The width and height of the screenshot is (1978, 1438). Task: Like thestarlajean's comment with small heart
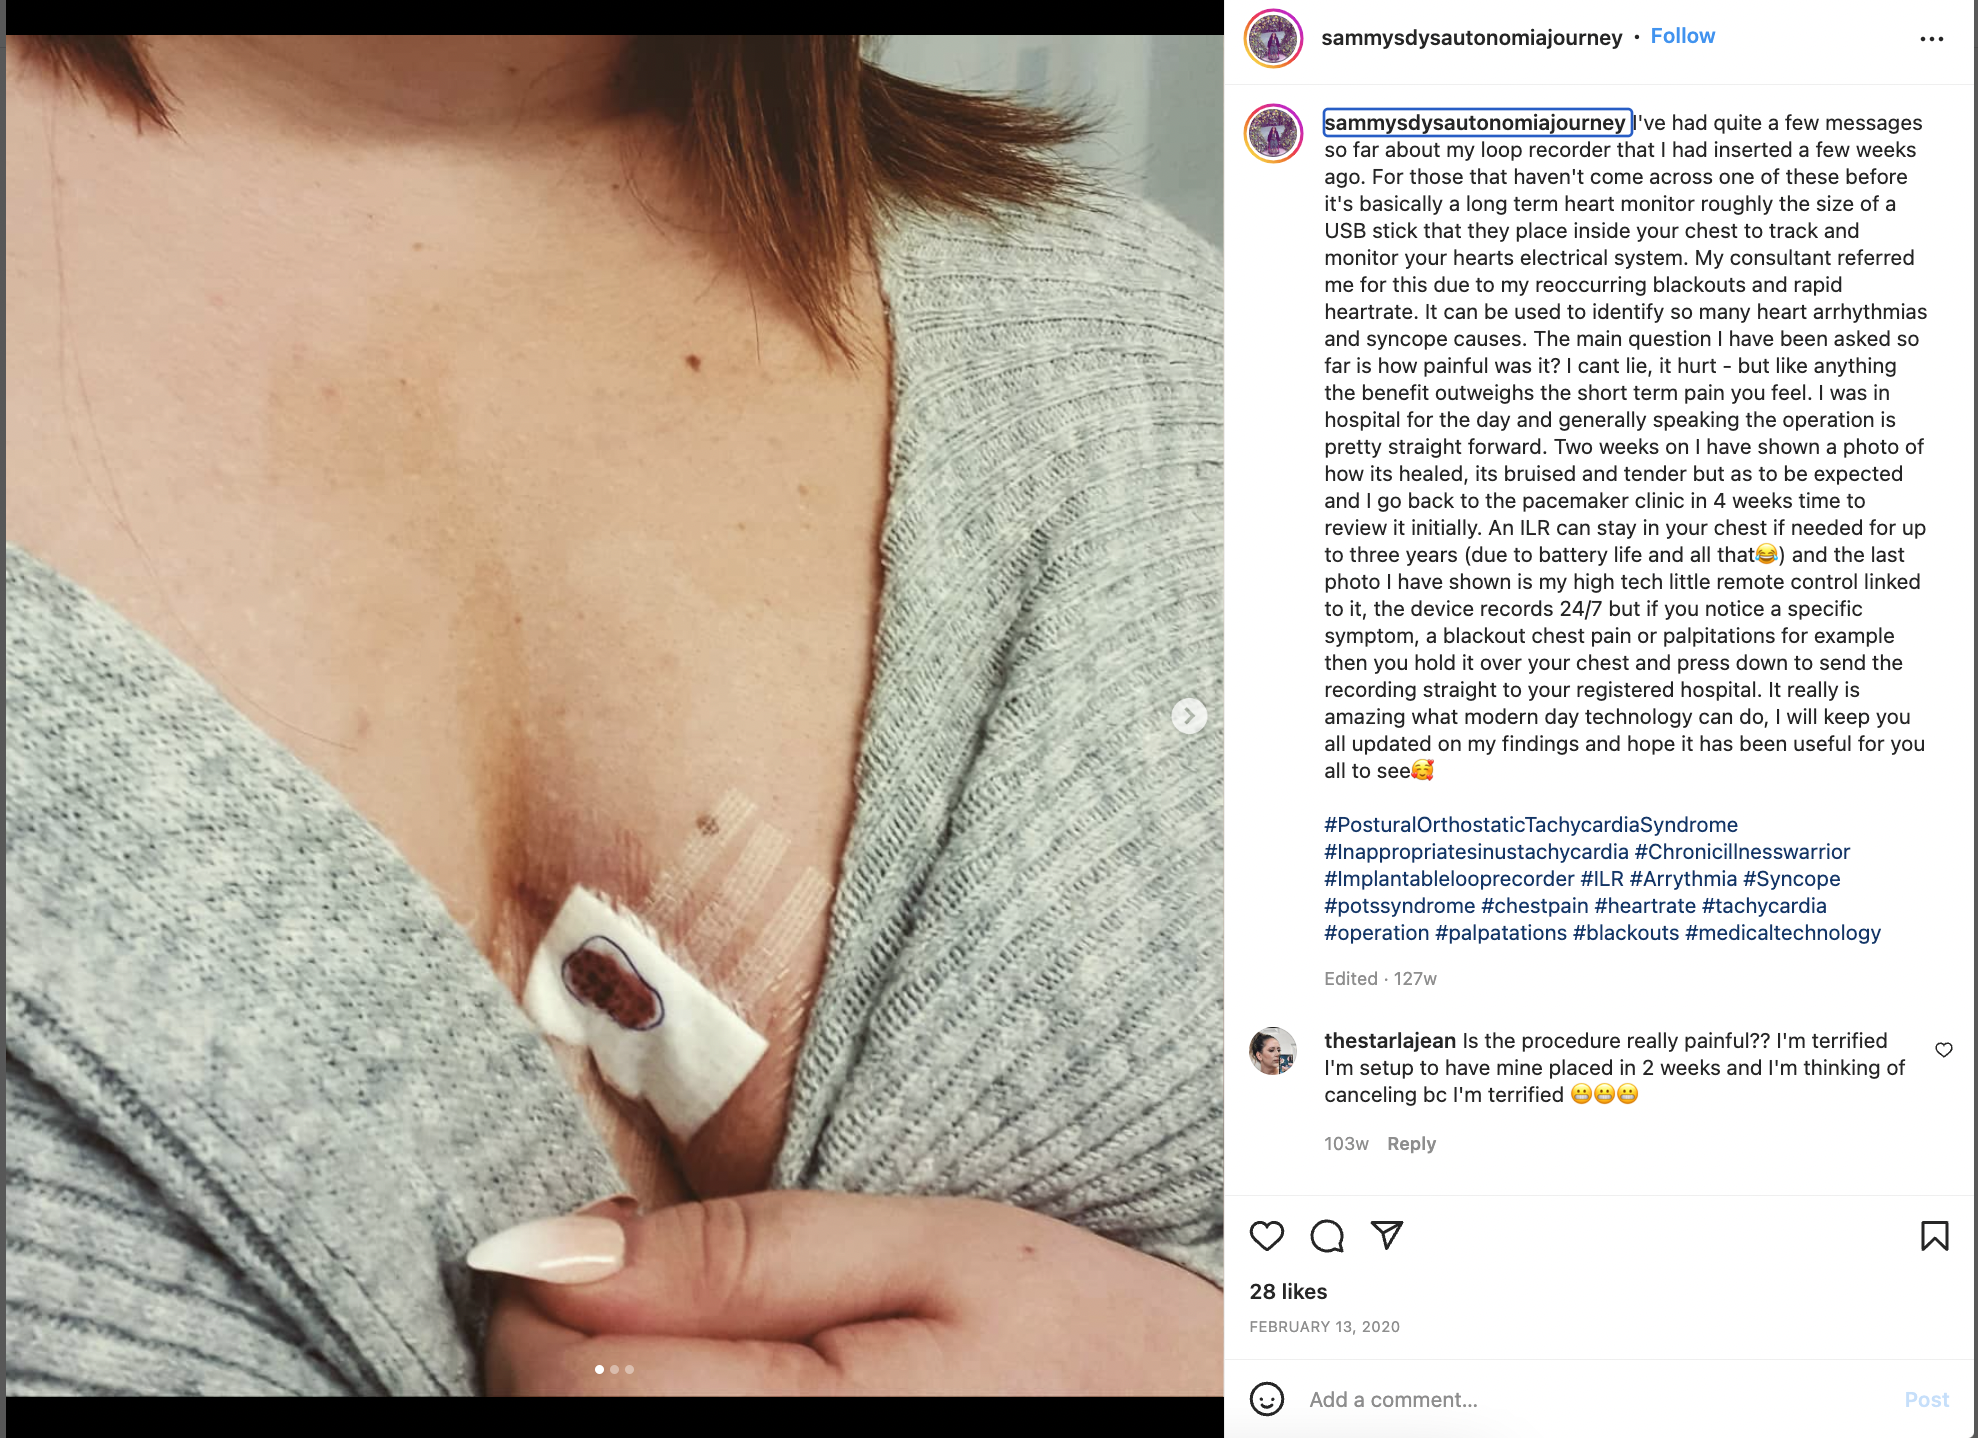[1943, 1050]
